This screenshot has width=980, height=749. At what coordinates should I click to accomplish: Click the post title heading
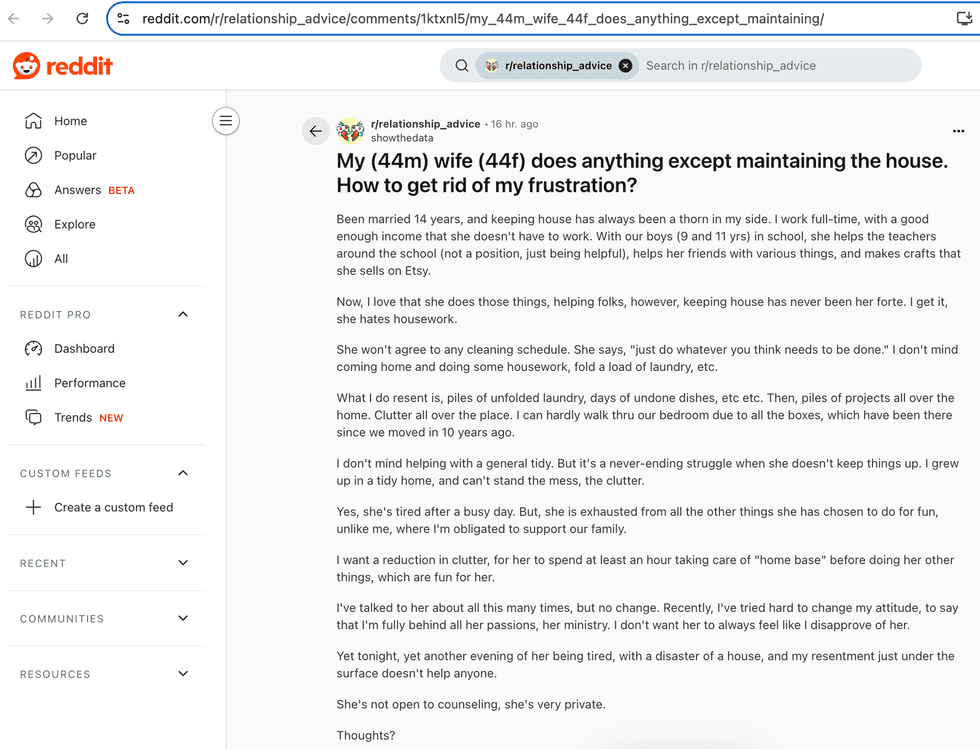(x=642, y=173)
